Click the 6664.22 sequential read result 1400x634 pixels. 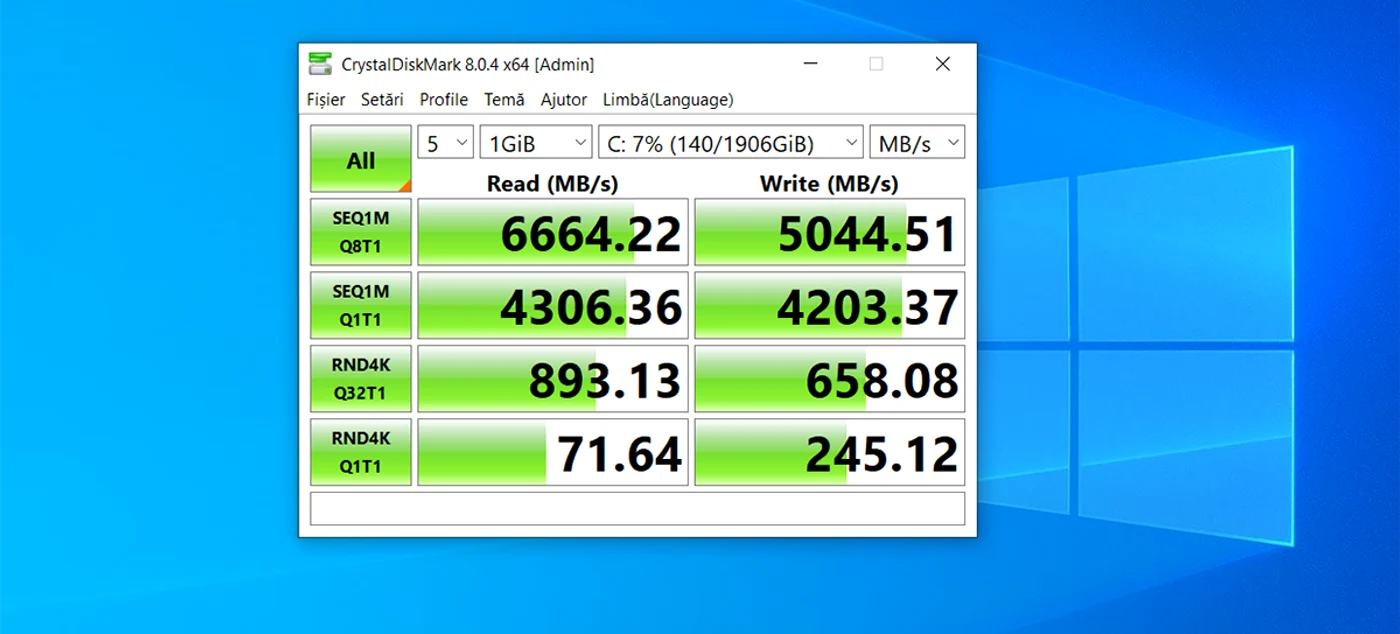tap(553, 232)
